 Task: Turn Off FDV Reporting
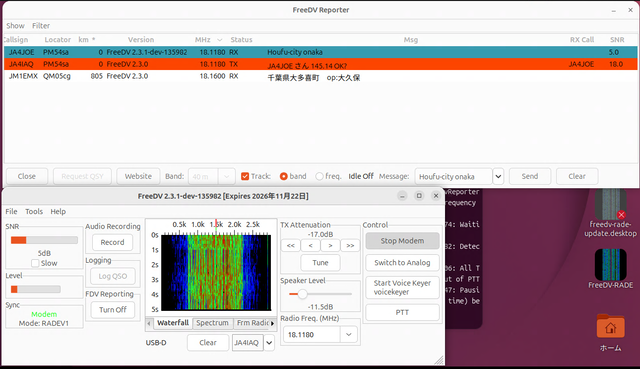pos(113,309)
